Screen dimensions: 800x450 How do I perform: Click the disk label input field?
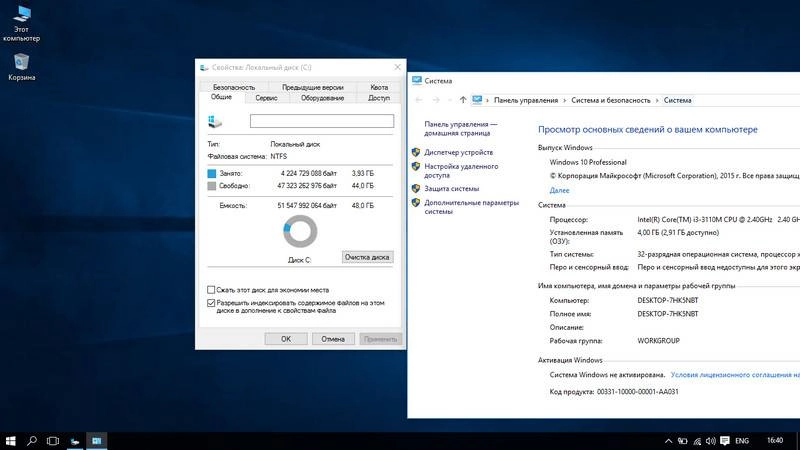pyautogui.click(x=321, y=121)
